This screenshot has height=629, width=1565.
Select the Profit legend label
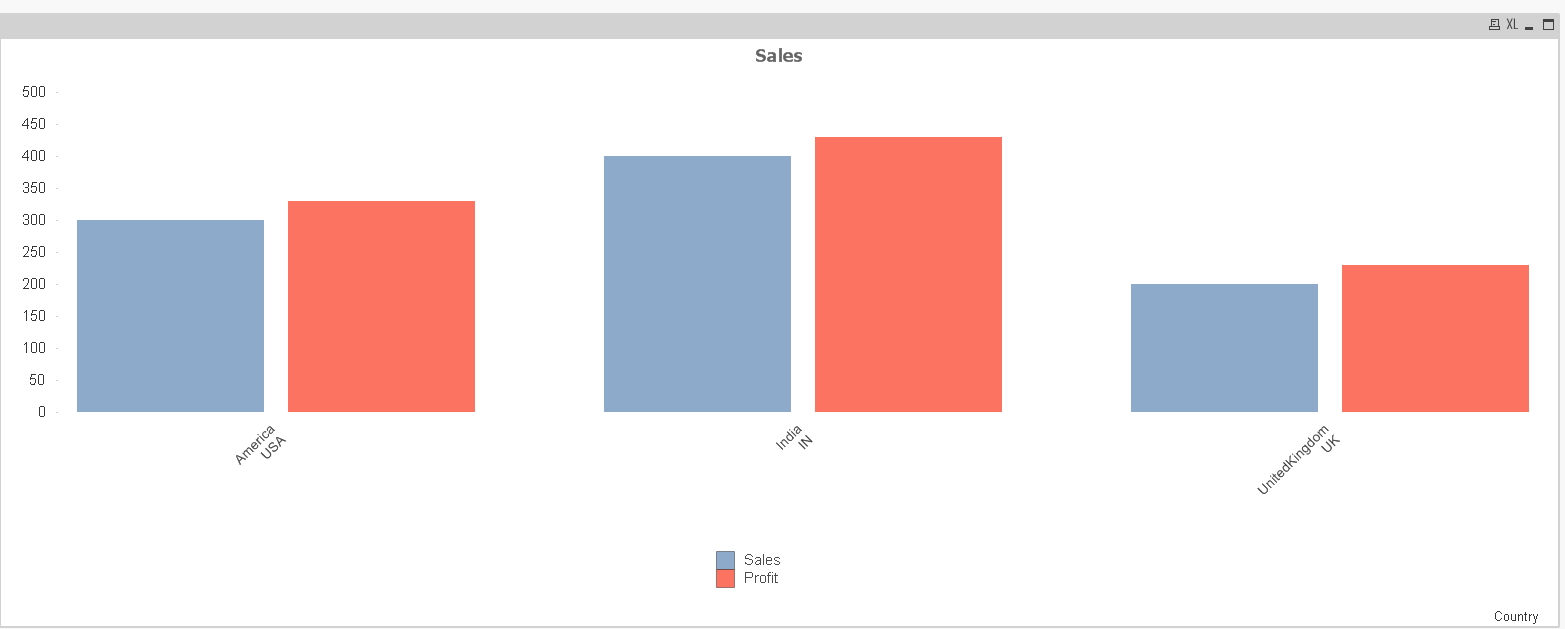coord(761,578)
